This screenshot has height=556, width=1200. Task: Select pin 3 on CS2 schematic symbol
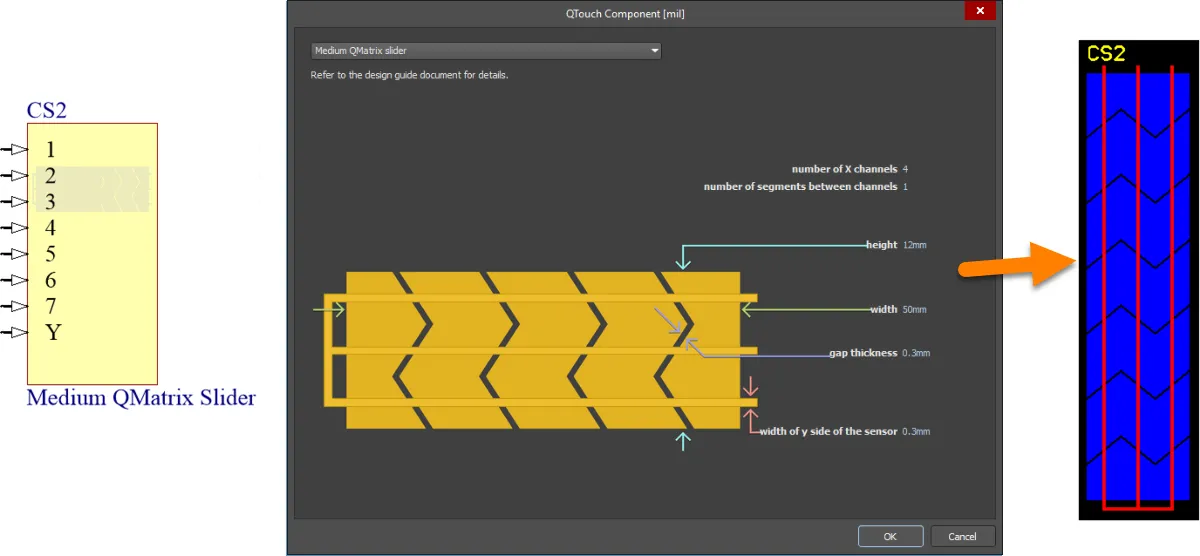[x=14, y=202]
